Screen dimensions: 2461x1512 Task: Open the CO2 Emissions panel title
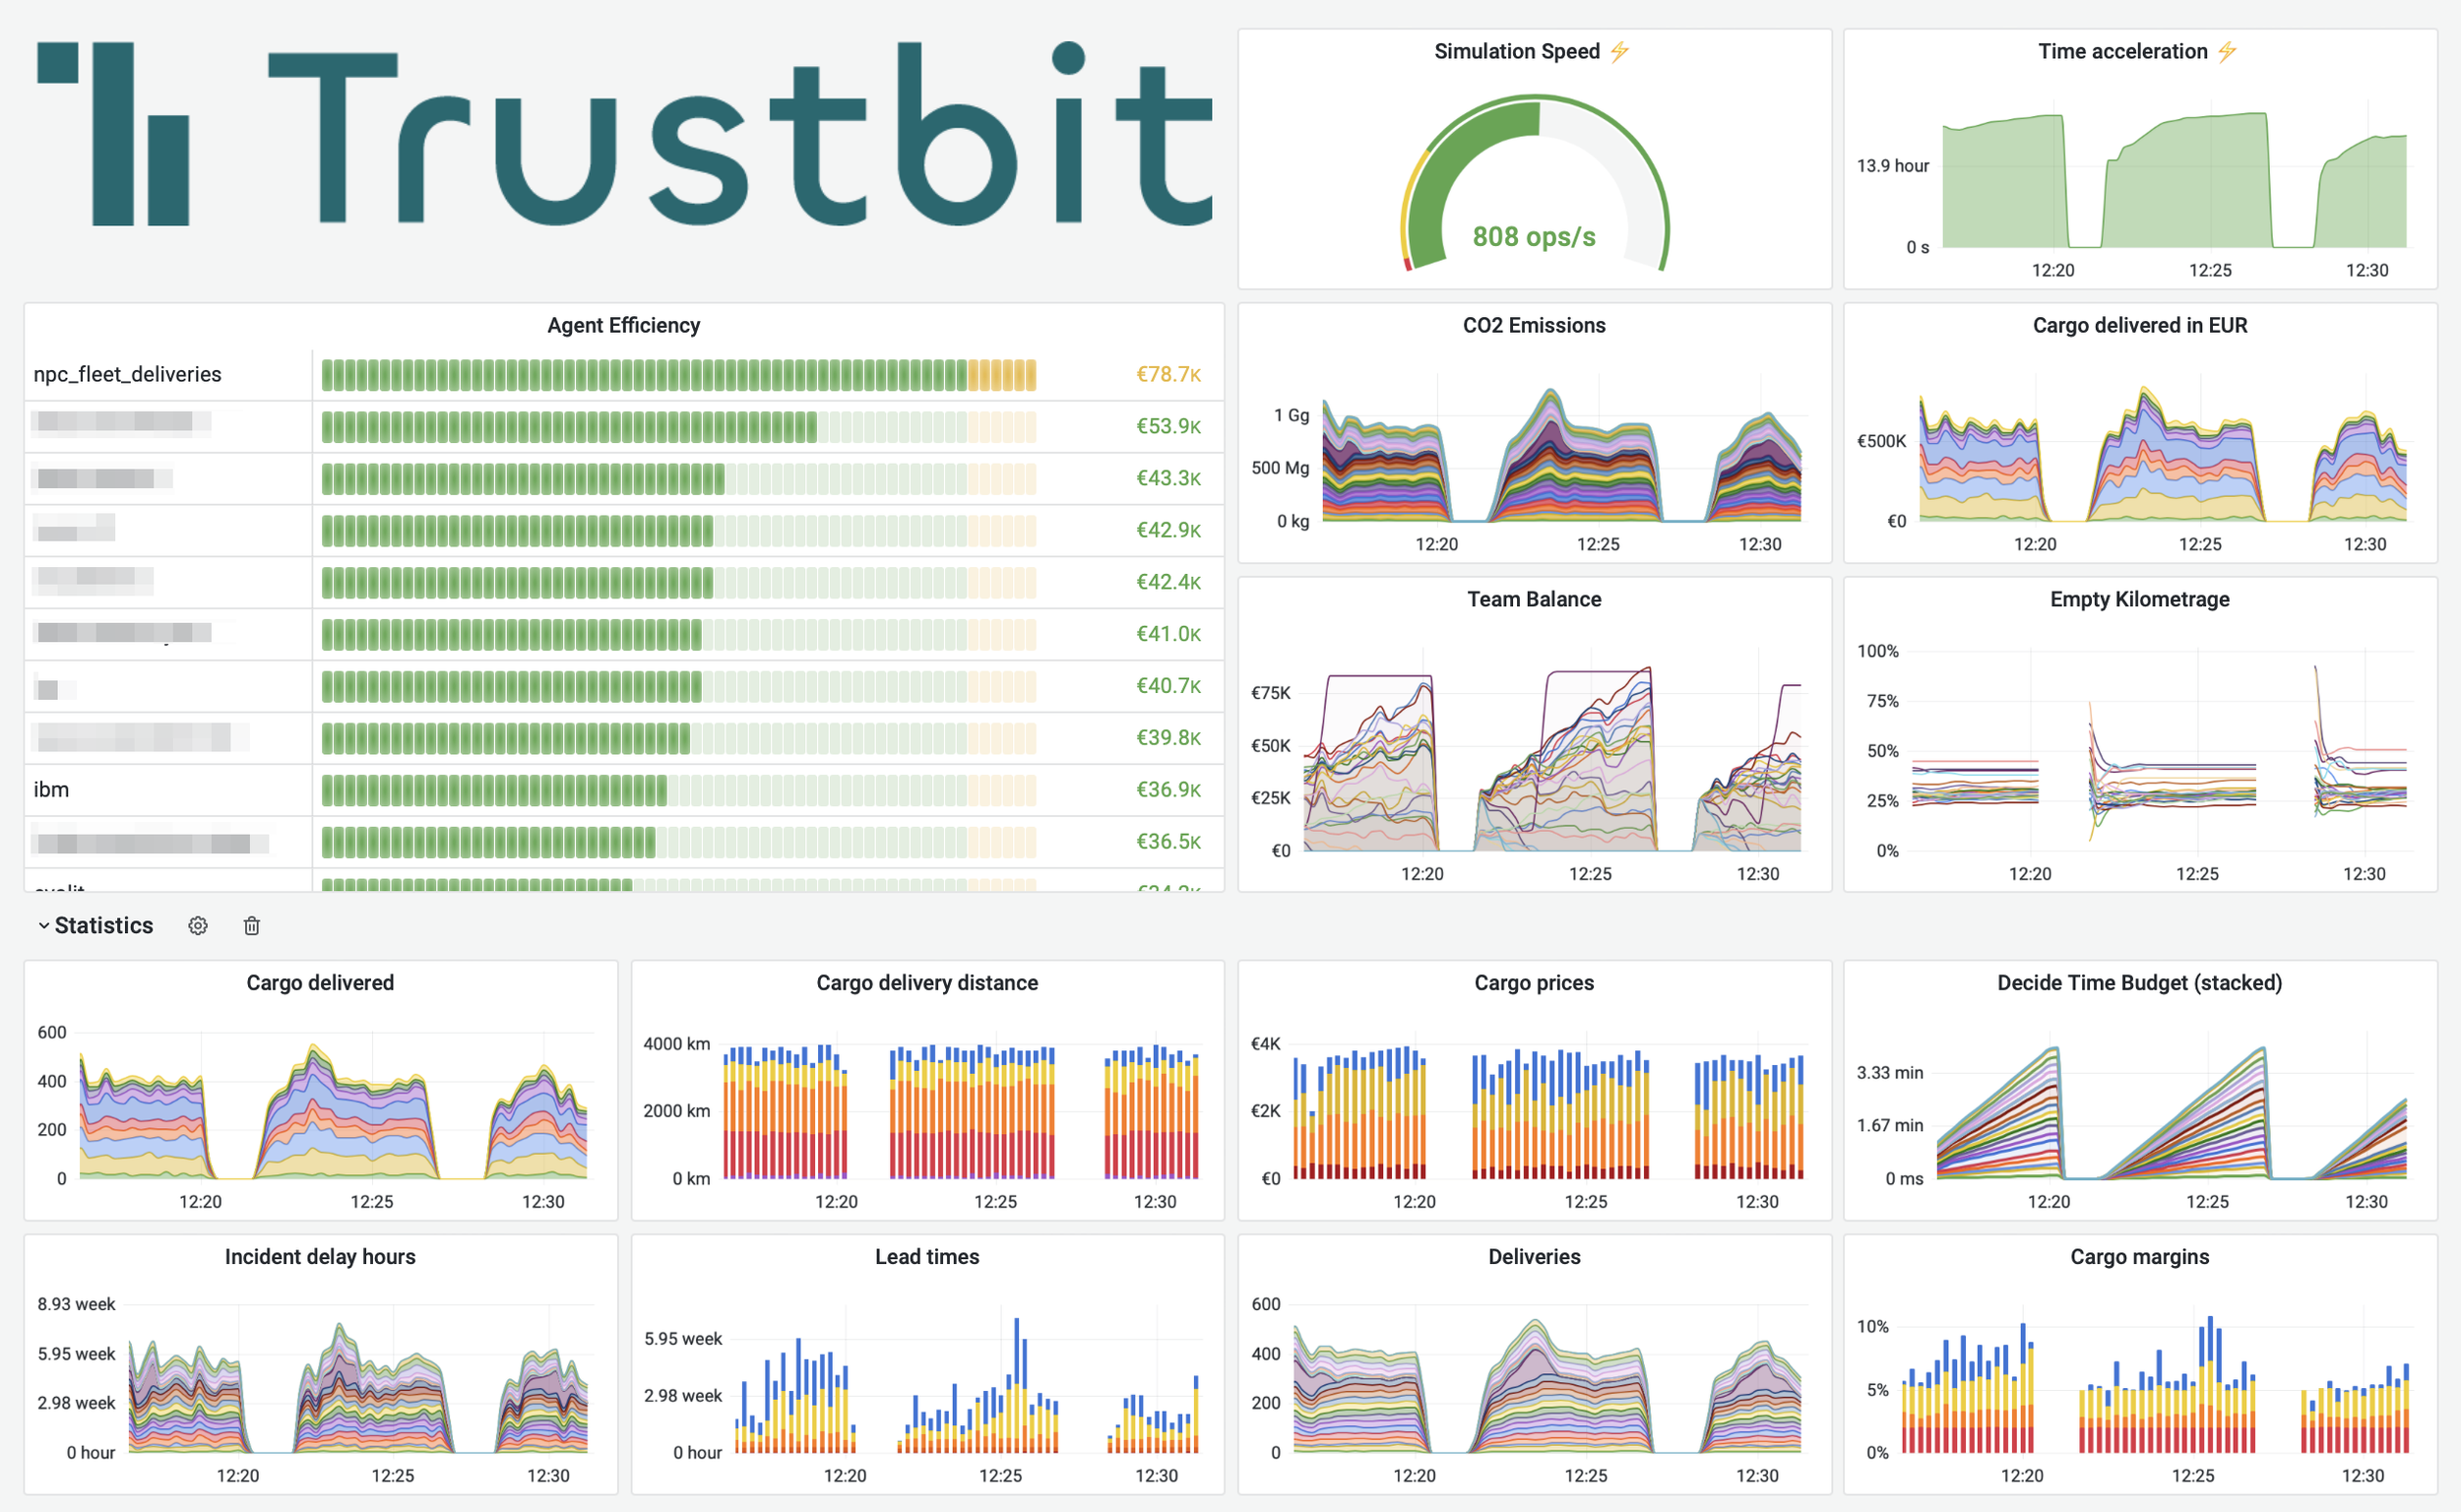coord(1533,325)
